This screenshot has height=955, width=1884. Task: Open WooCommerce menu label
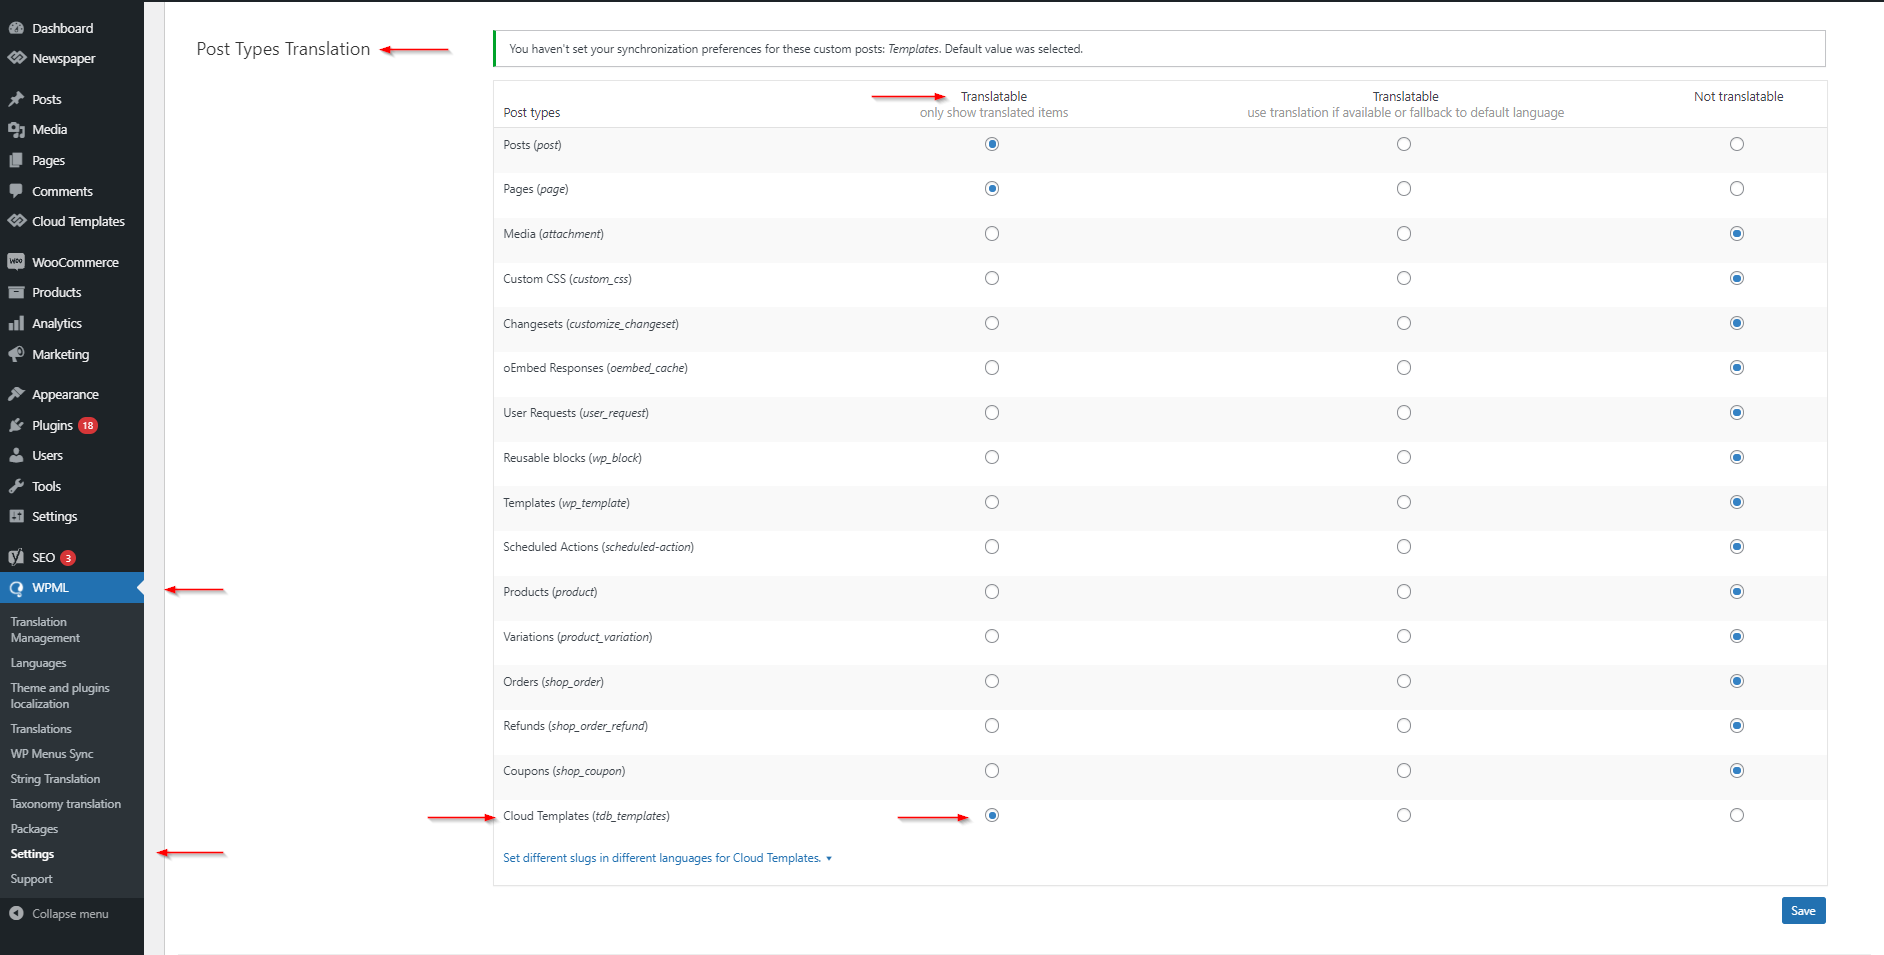(x=75, y=262)
